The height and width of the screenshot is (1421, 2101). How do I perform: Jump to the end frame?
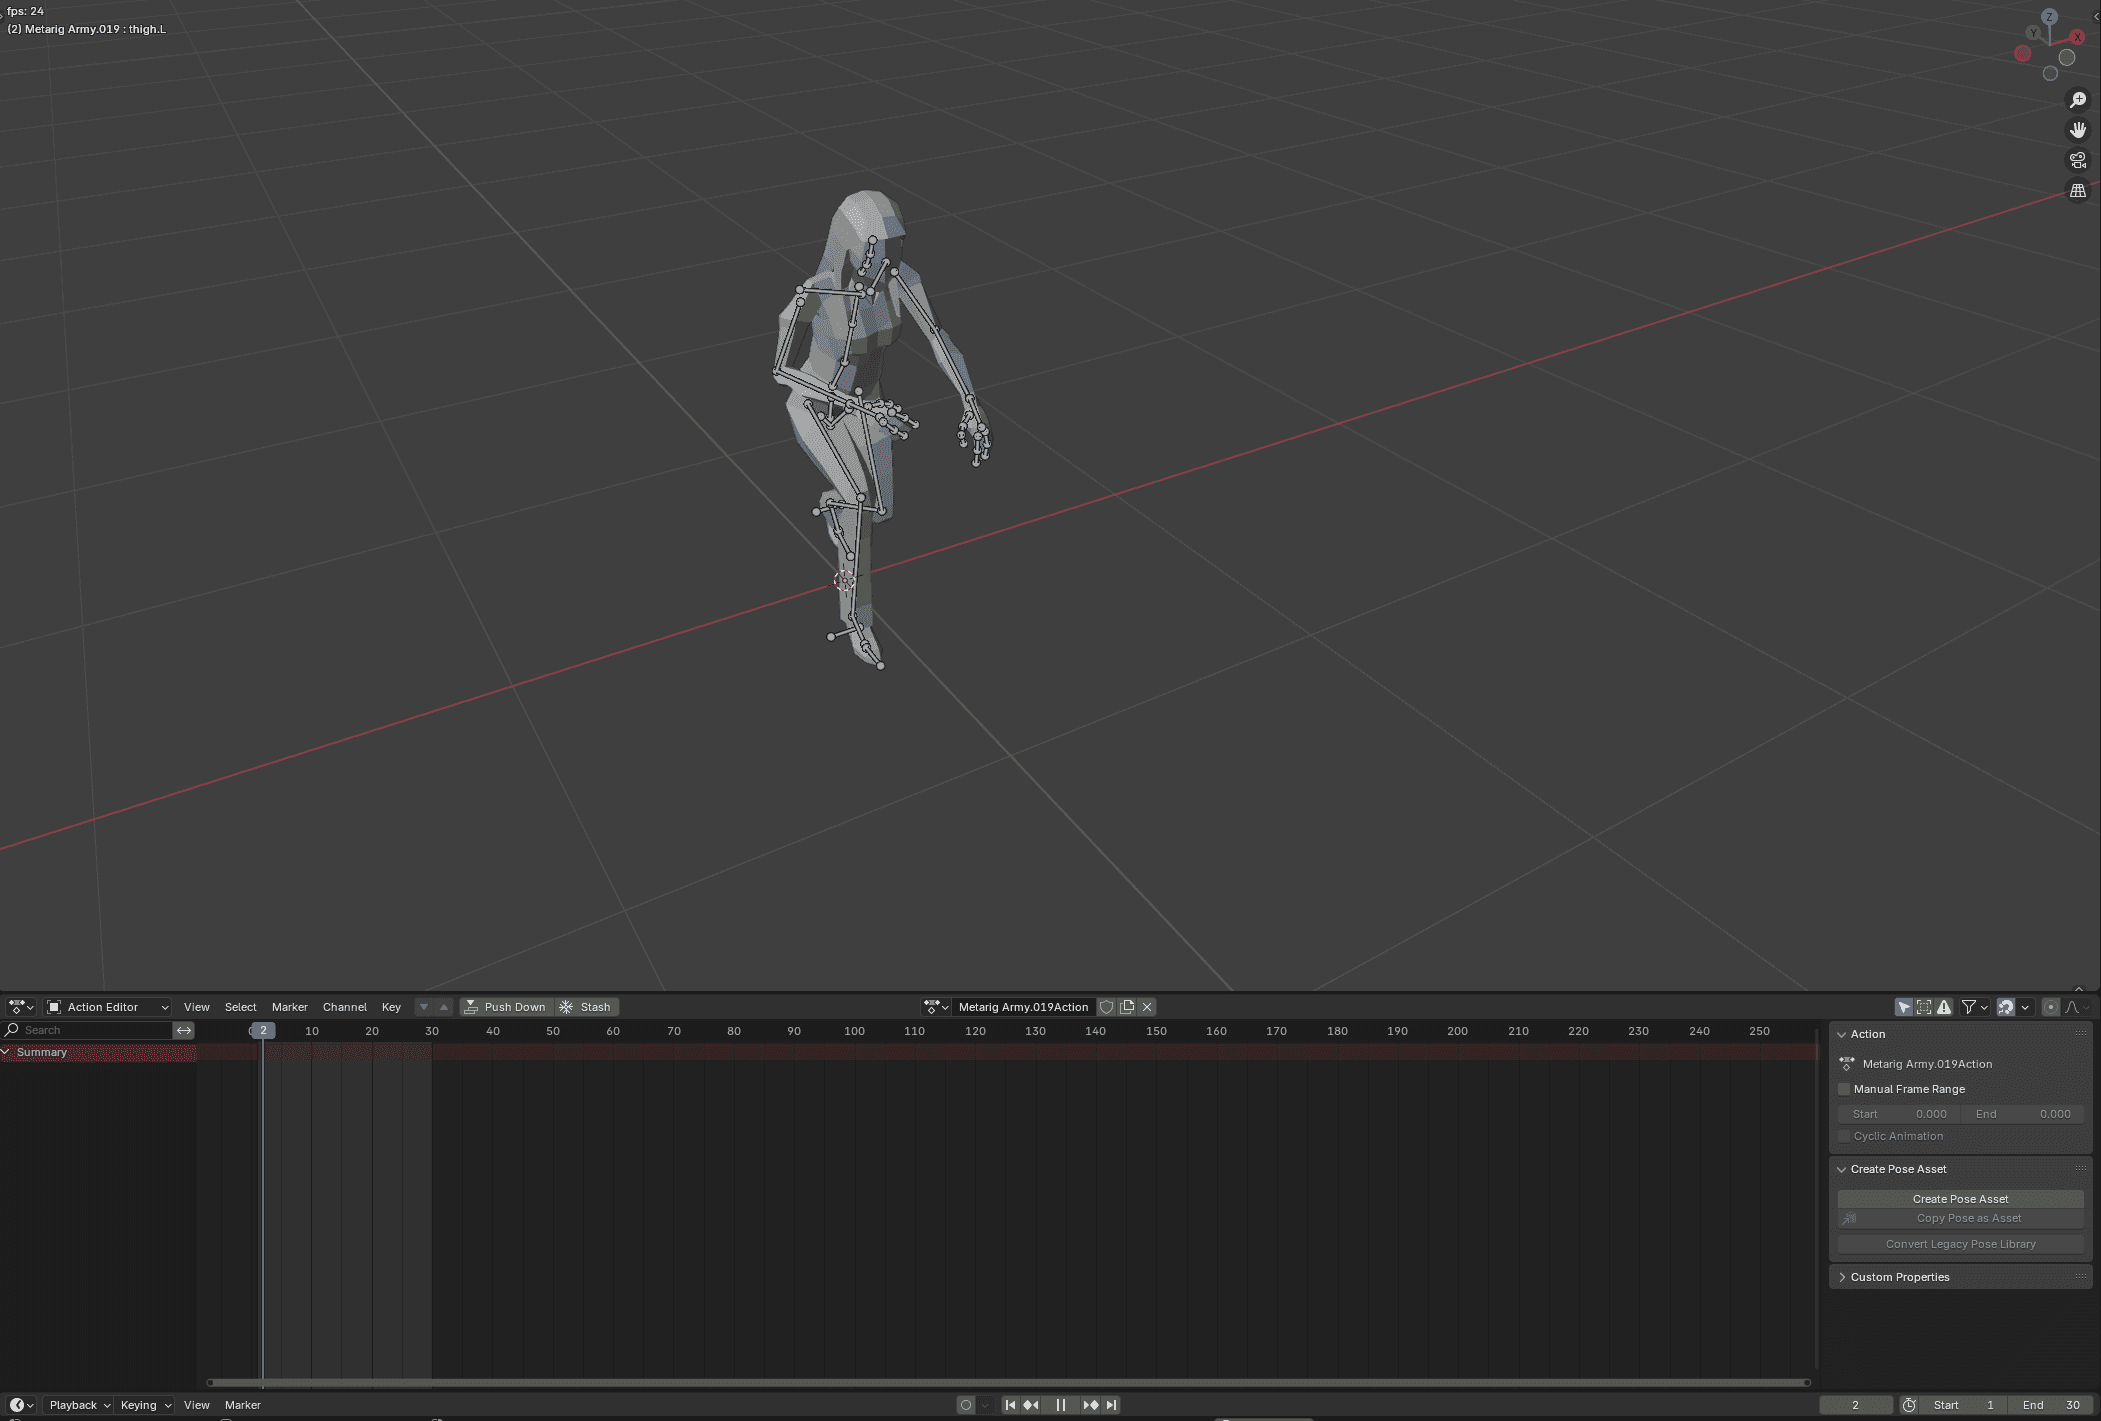[x=1111, y=1405]
